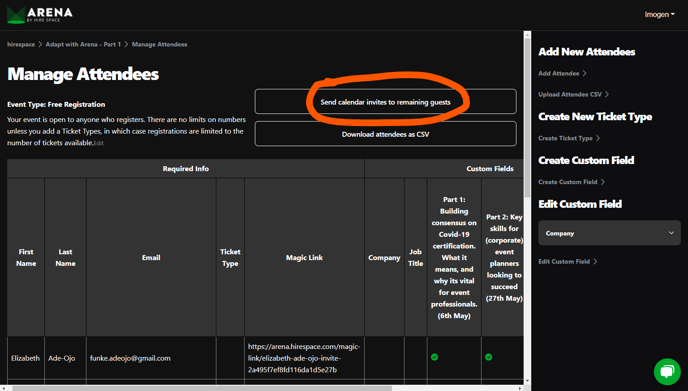Click the First Name column header
This screenshot has width=688, height=391.
click(x=26, y=258)
